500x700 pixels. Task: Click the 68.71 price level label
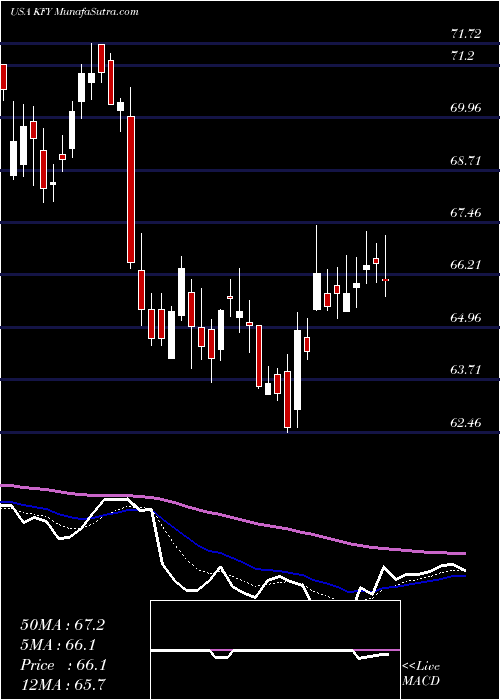[466, 160]
